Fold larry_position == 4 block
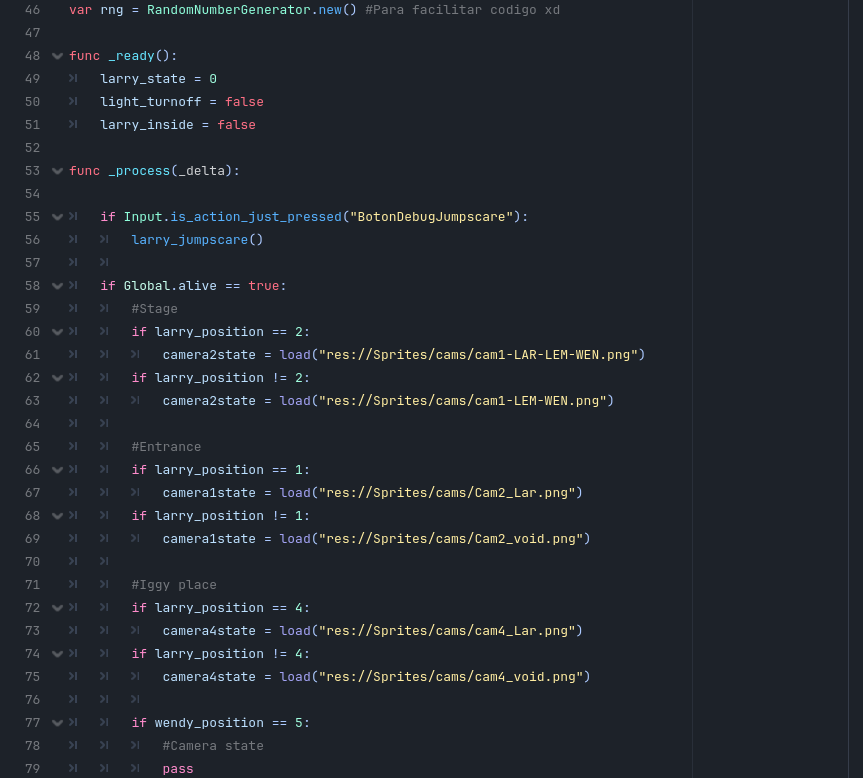 [x=57, y=608]
